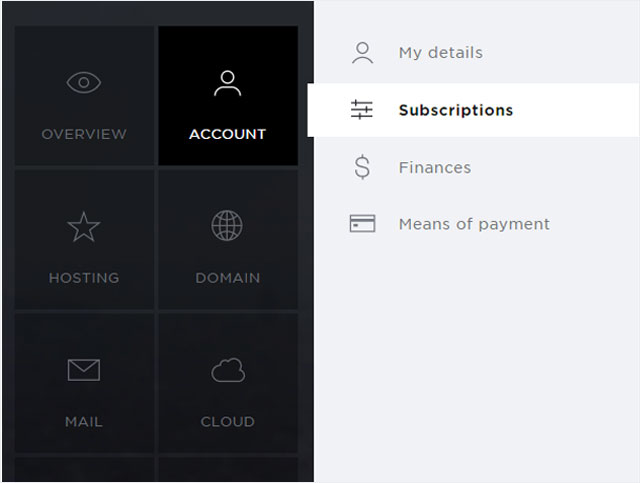This screenshot has height=483, width=640.
Task: Open the My details text link
Action: tap(440, 53)
